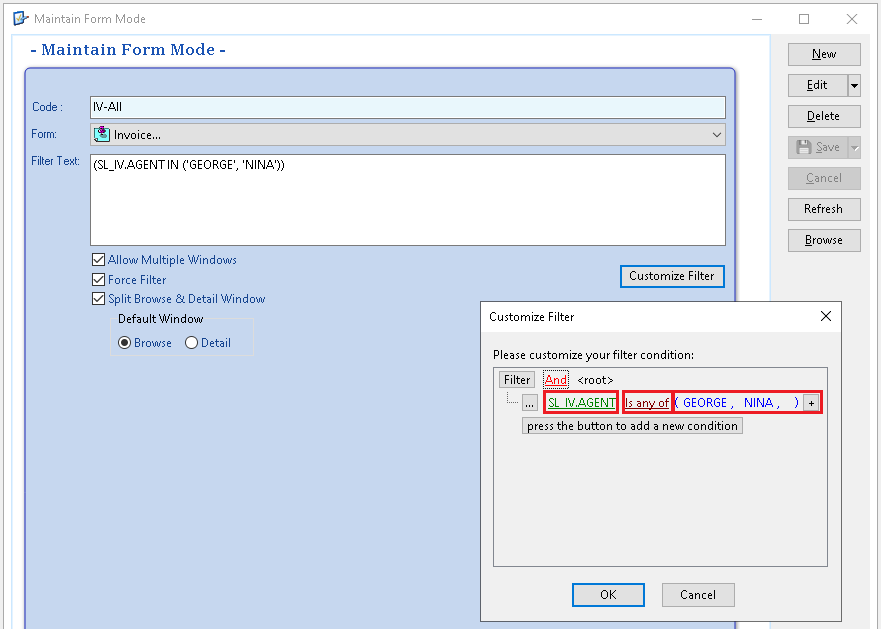Click the Maintain Form Mode title bar icon
This screenshot has width=881, height=629.
tap(20, 18)
